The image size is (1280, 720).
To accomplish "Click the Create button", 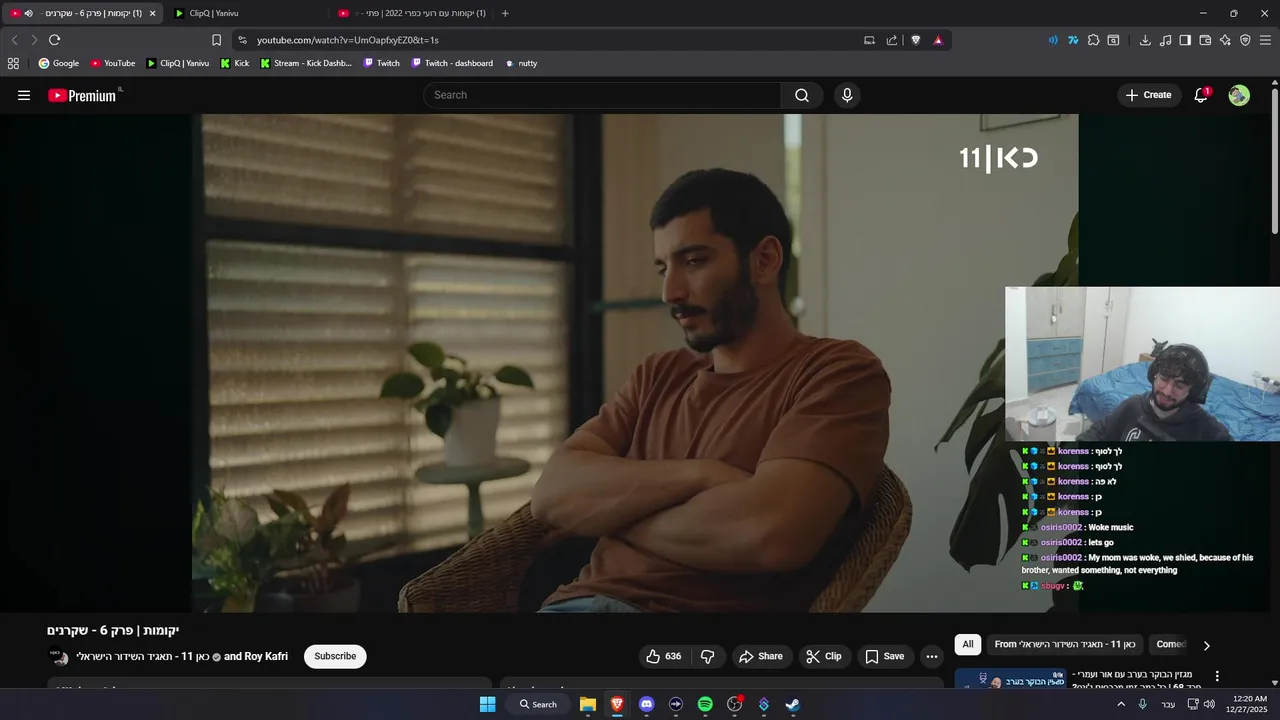I will click(1148, 95).
